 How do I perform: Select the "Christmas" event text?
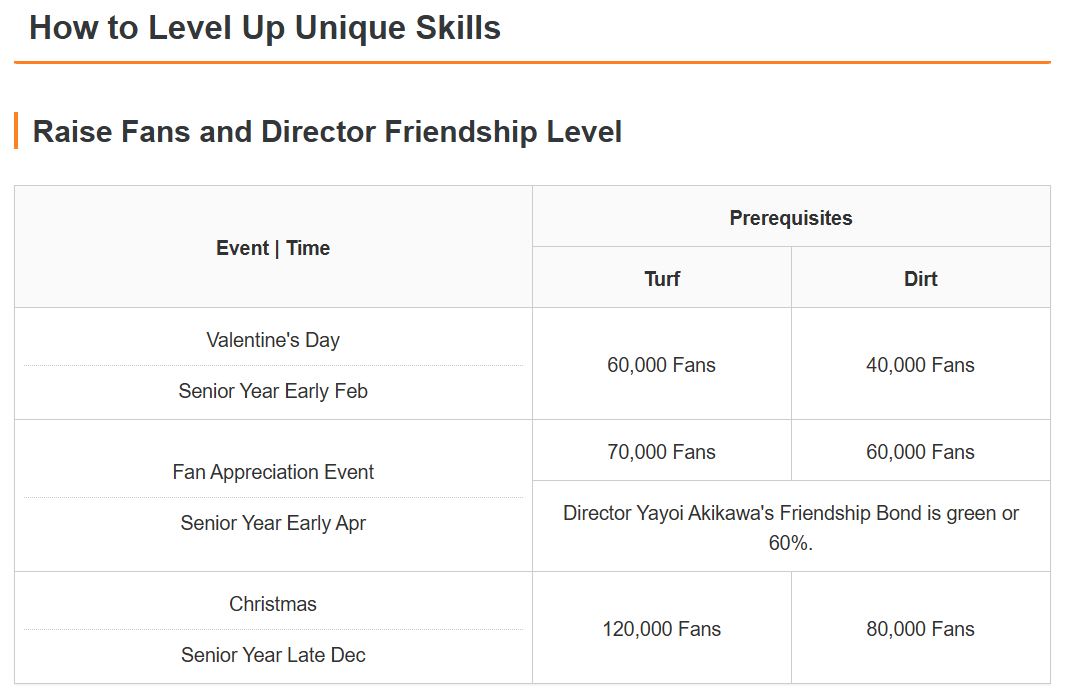pyautogui.click(x=273, y=604)
